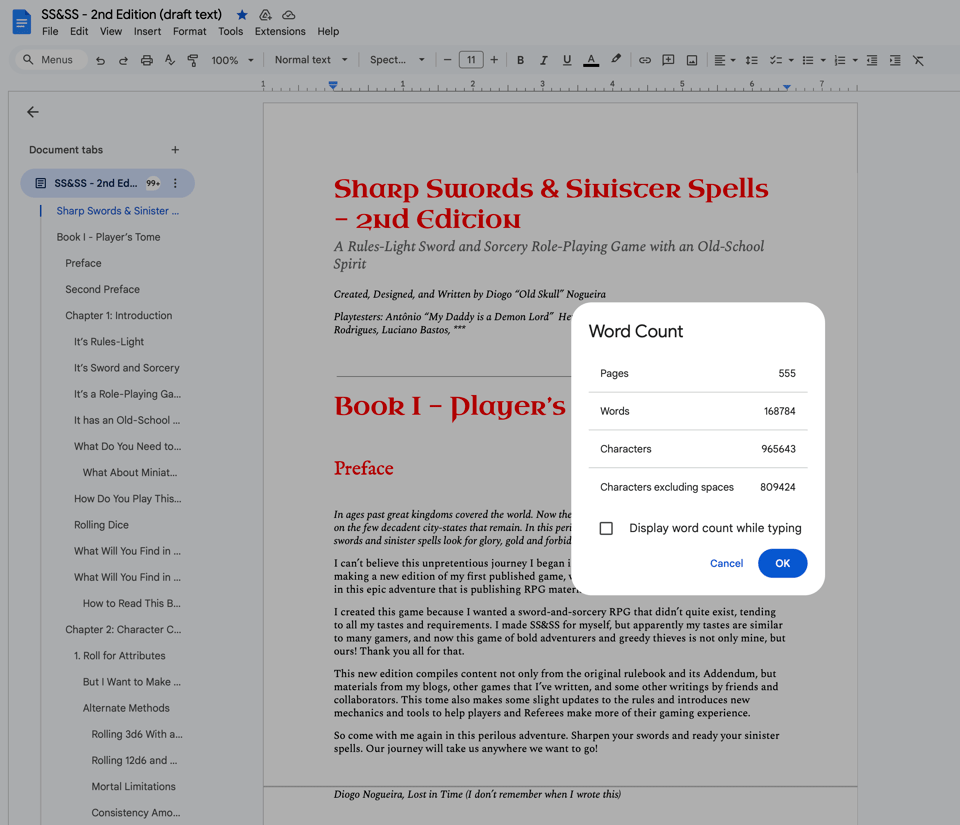Click the Highlight color pen

616,60
